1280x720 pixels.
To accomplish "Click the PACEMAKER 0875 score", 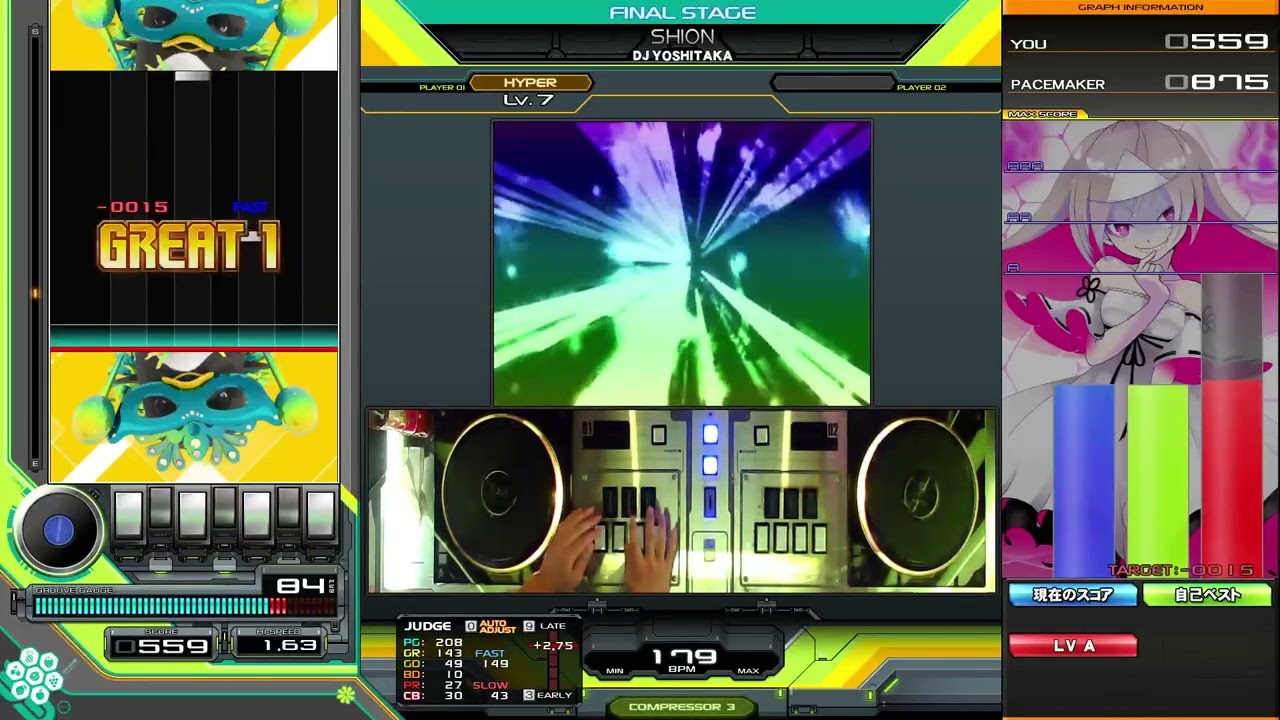I will [1139, 83].
